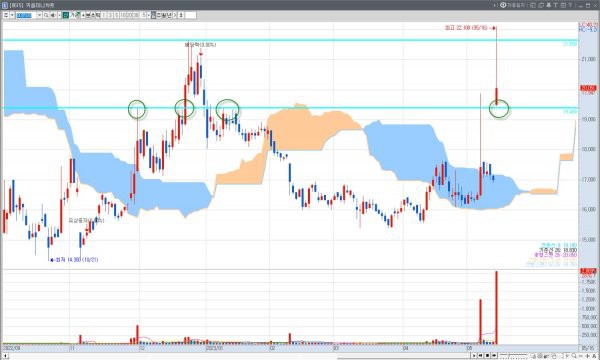Click the minus zoom-out icon on bottom bar

[x=580, y=355]
